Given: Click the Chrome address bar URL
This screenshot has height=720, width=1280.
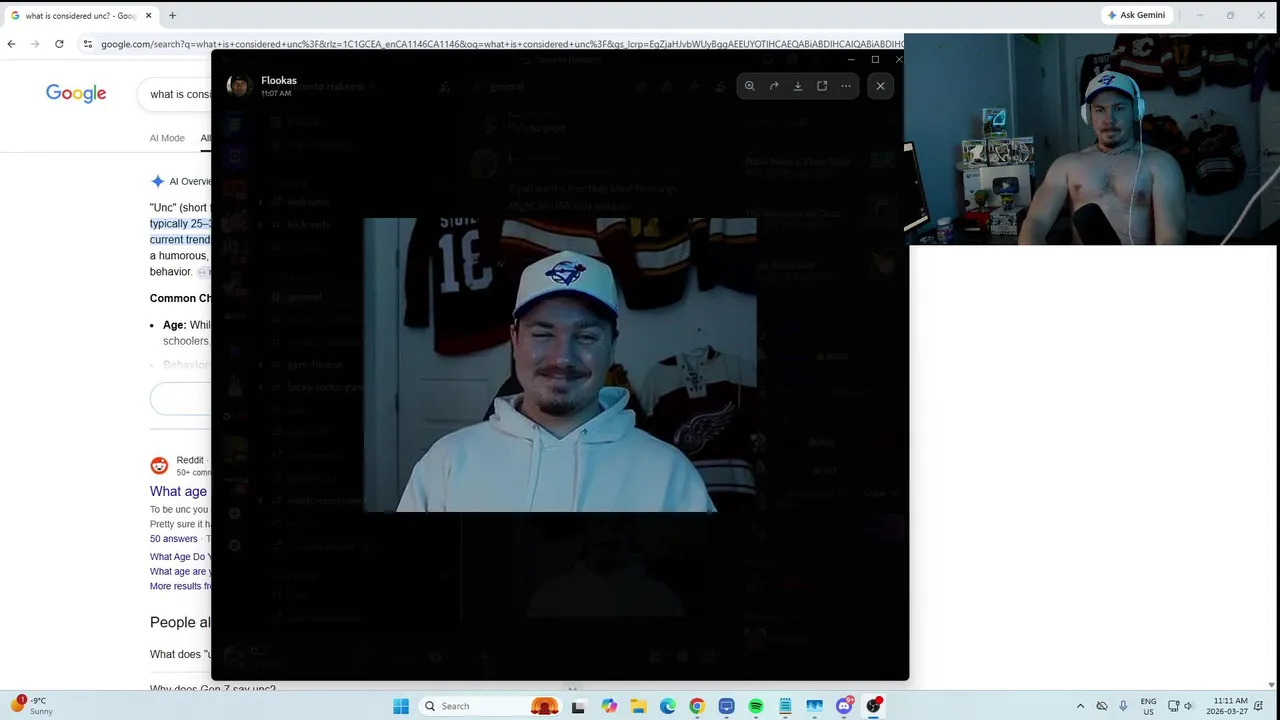Looking at the screenshot, I should 500,44.
